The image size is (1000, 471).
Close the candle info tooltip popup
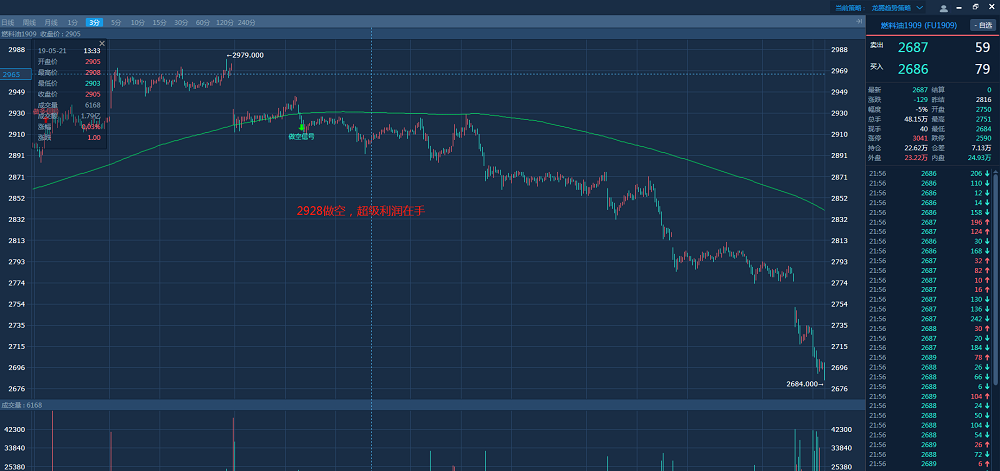point(101,44)
